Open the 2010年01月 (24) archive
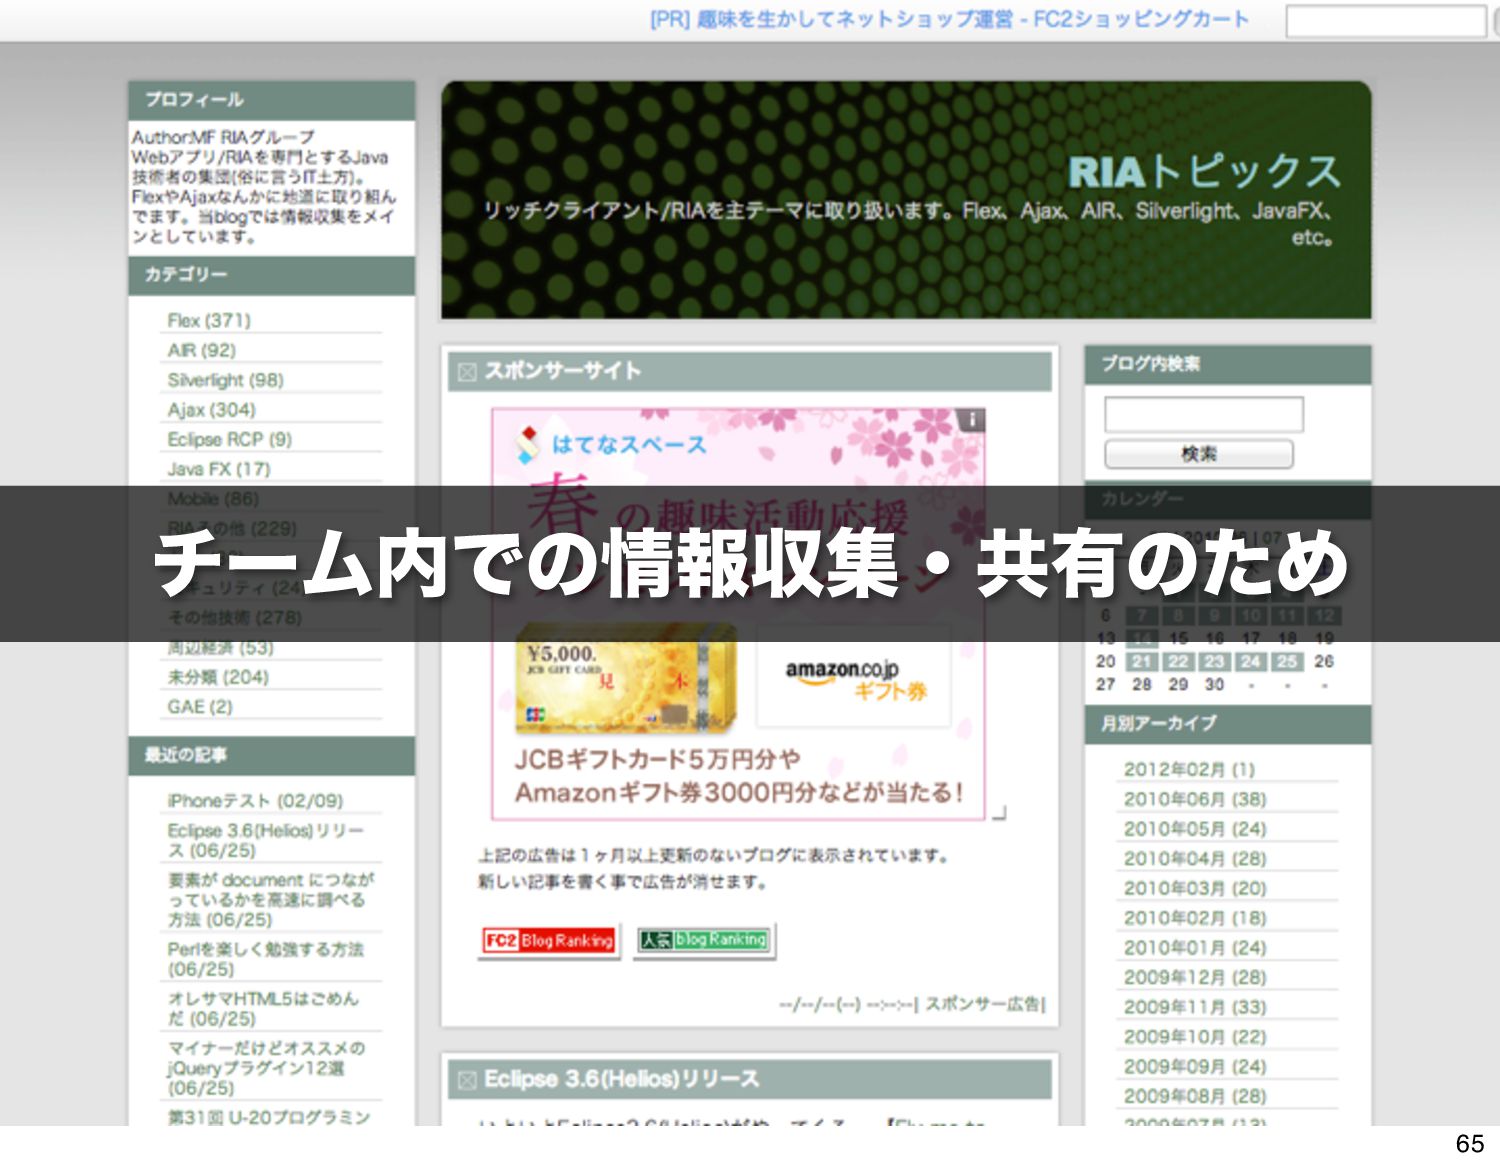 (x=1195, y=948)
